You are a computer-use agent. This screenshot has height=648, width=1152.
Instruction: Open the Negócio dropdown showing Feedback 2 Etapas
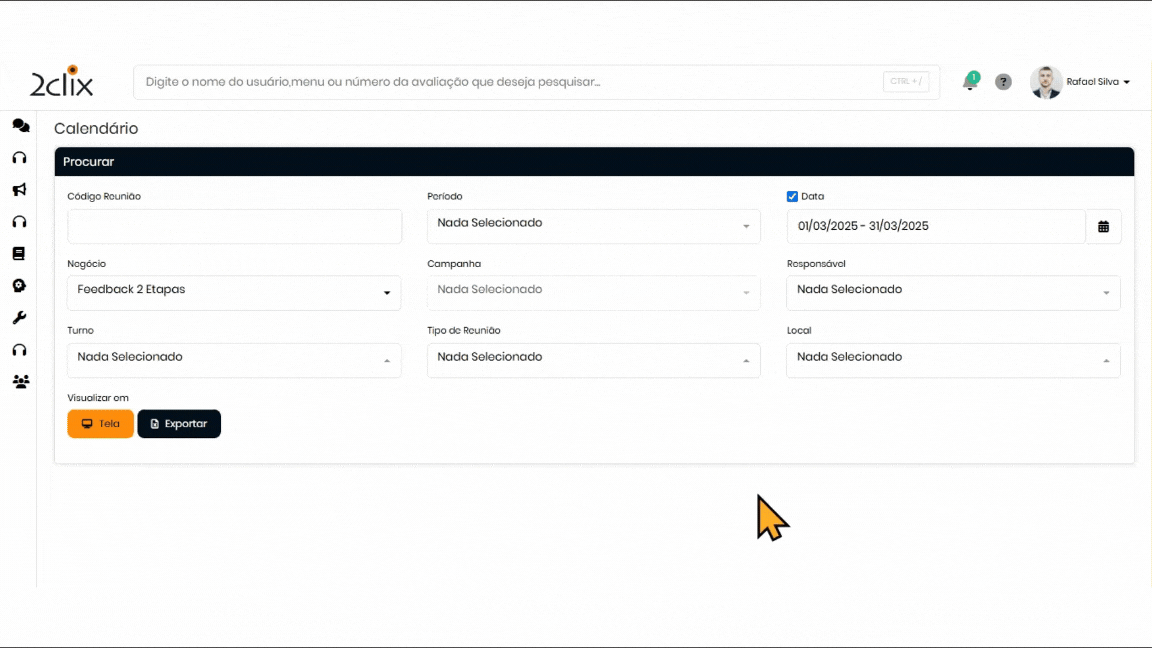pos(234,293)
